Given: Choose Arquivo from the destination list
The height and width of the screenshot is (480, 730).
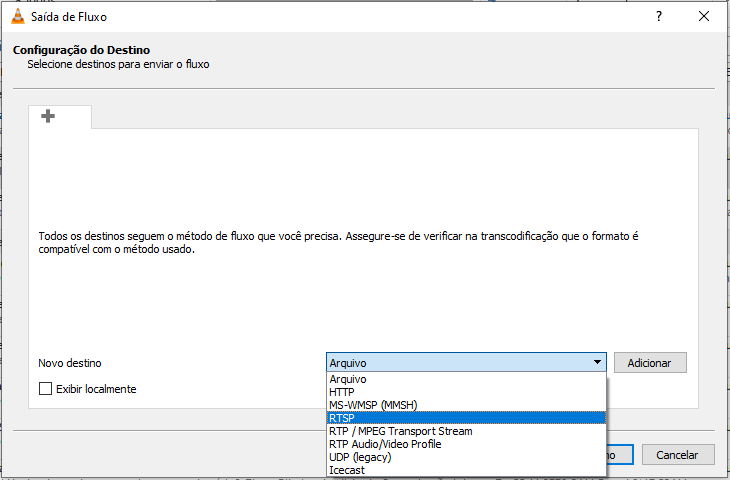Looking at the screenshot, I should click(466, 379).
